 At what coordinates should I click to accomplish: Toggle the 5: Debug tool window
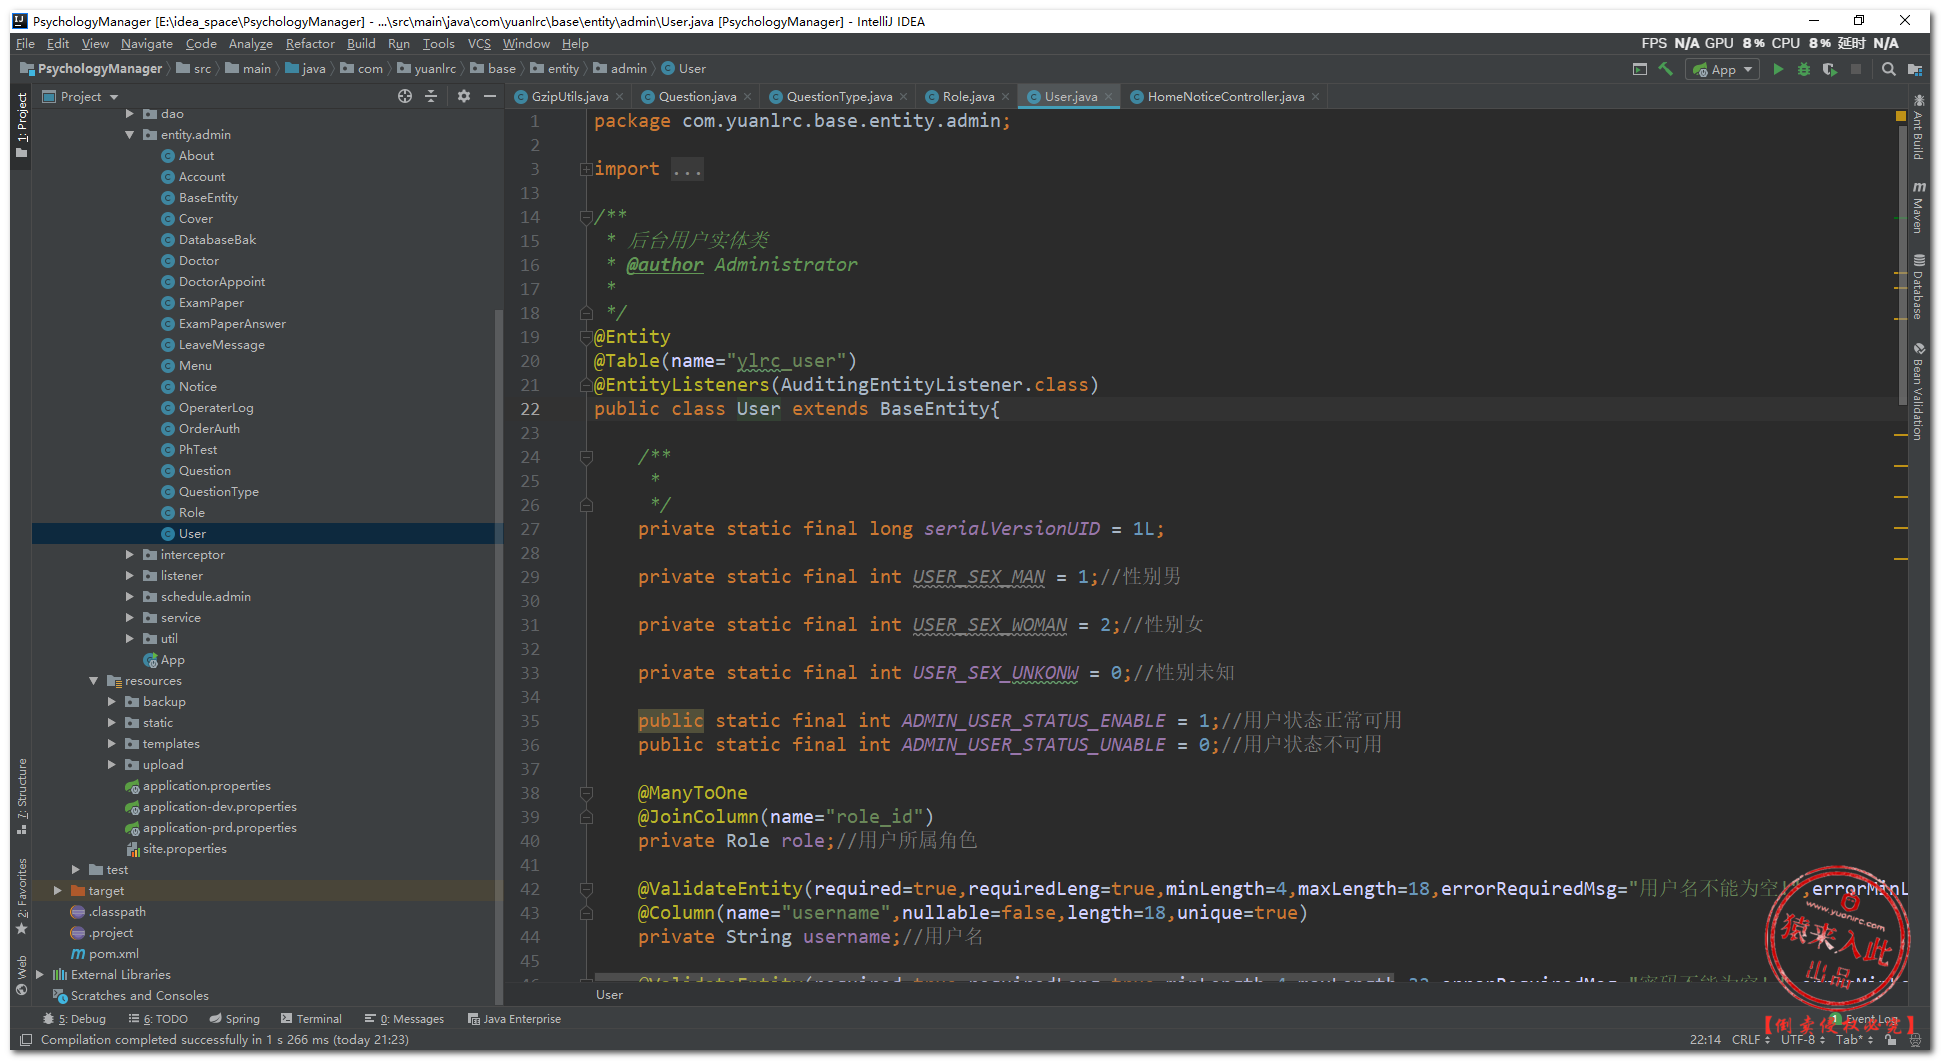[x=74, y=1019]
